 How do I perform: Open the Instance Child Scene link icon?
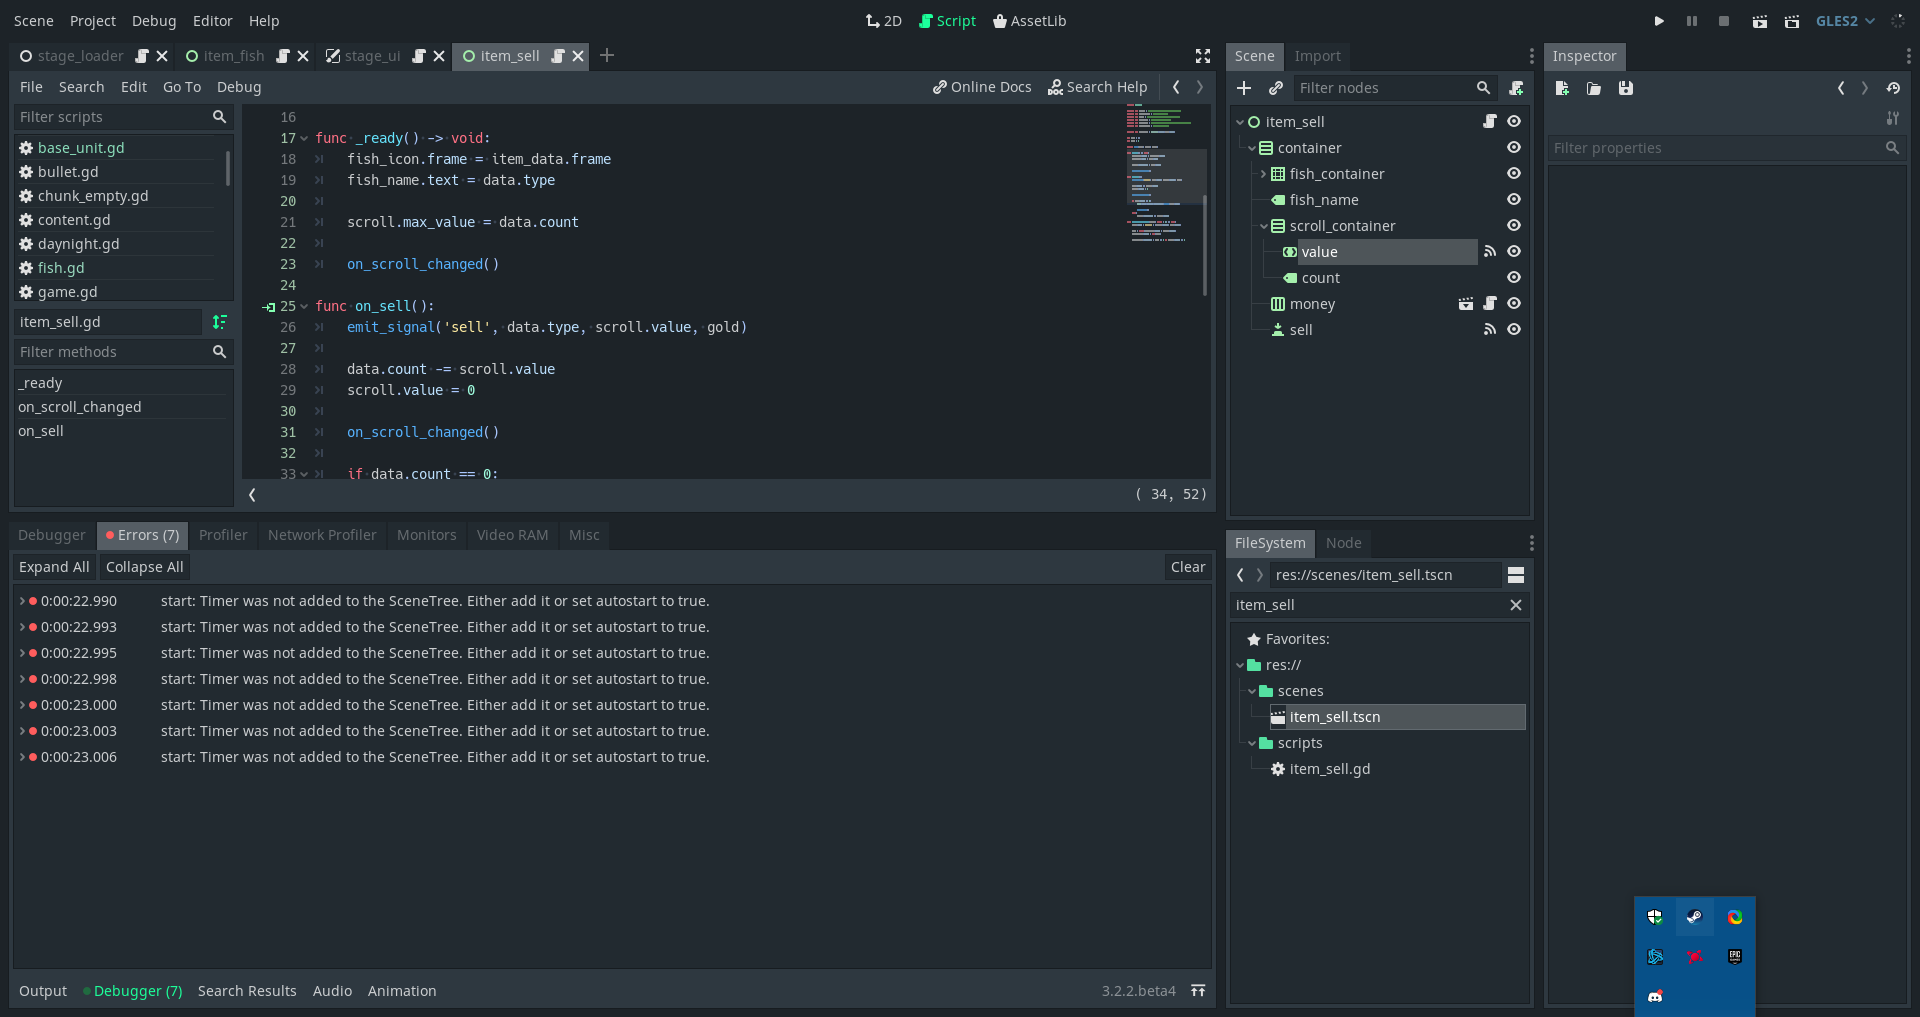click(1276, 88)
